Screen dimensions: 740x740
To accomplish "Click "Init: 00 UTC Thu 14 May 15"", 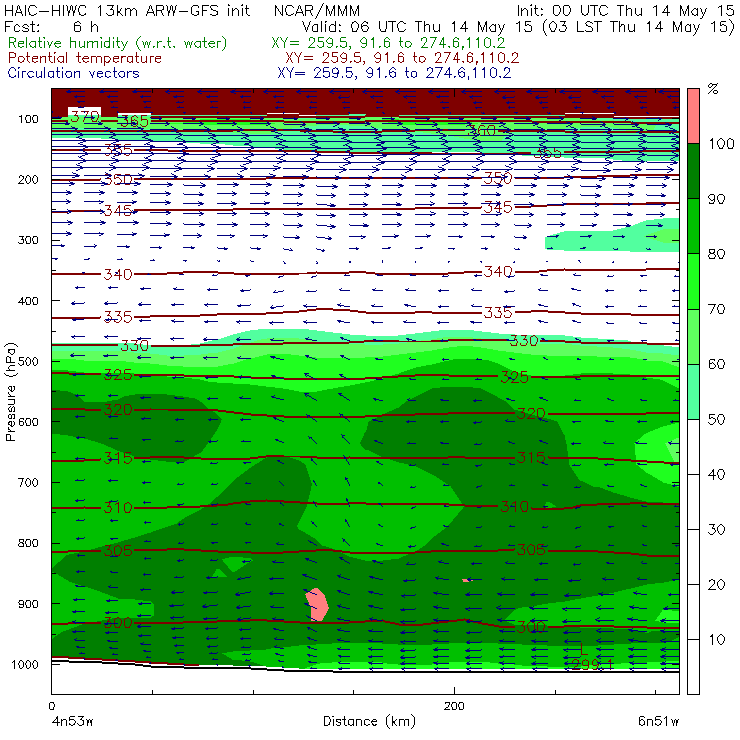I will pyautogui.click(x=625, y=10).
